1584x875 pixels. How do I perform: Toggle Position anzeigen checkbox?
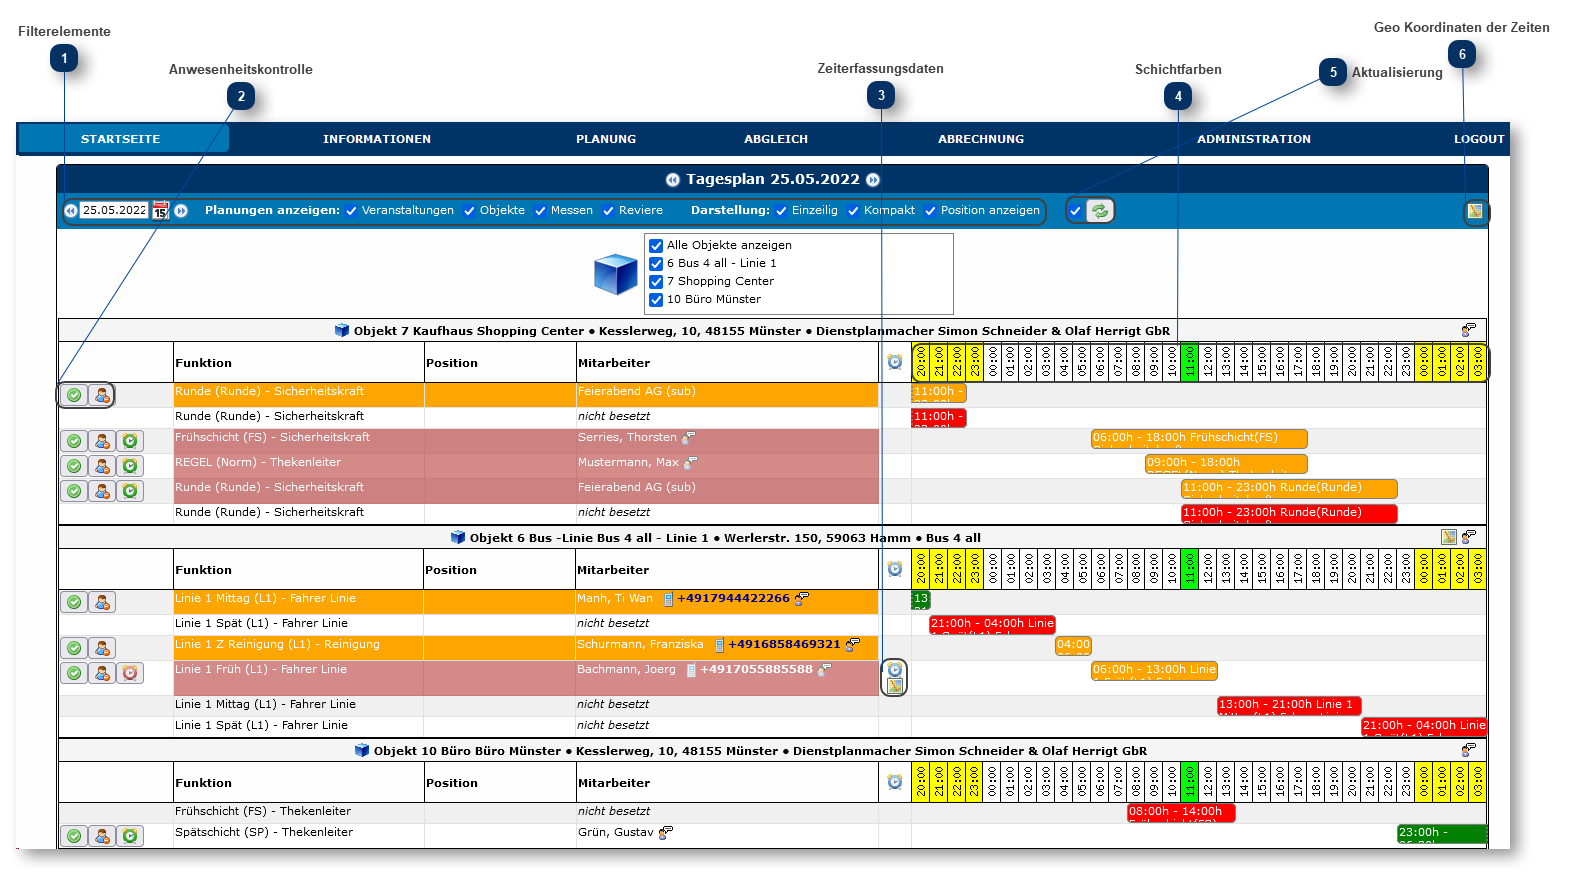pyautogui.click(x=930, y=211)
